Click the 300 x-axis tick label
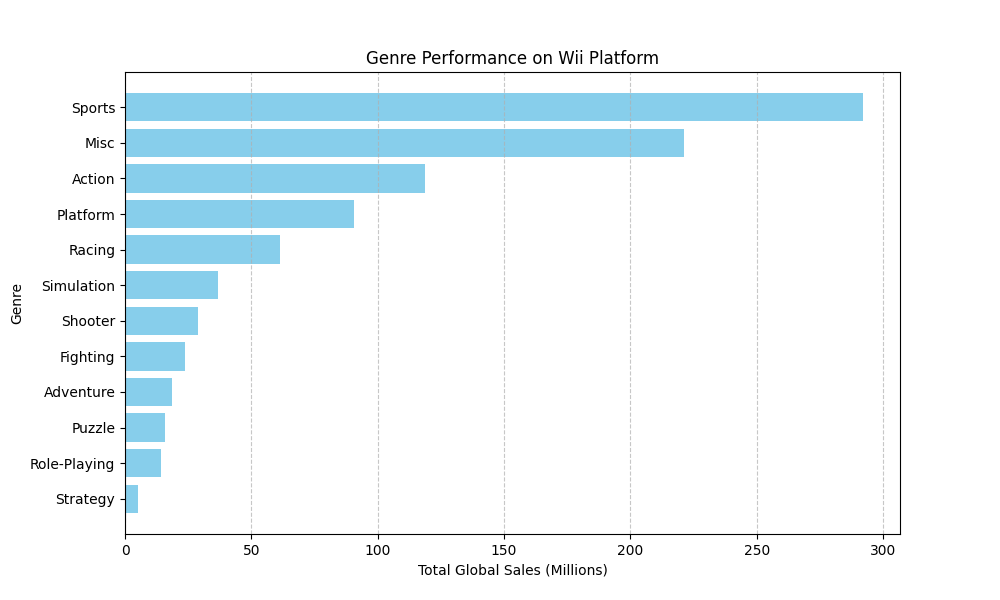1000x600 pixels. point(883,548)
